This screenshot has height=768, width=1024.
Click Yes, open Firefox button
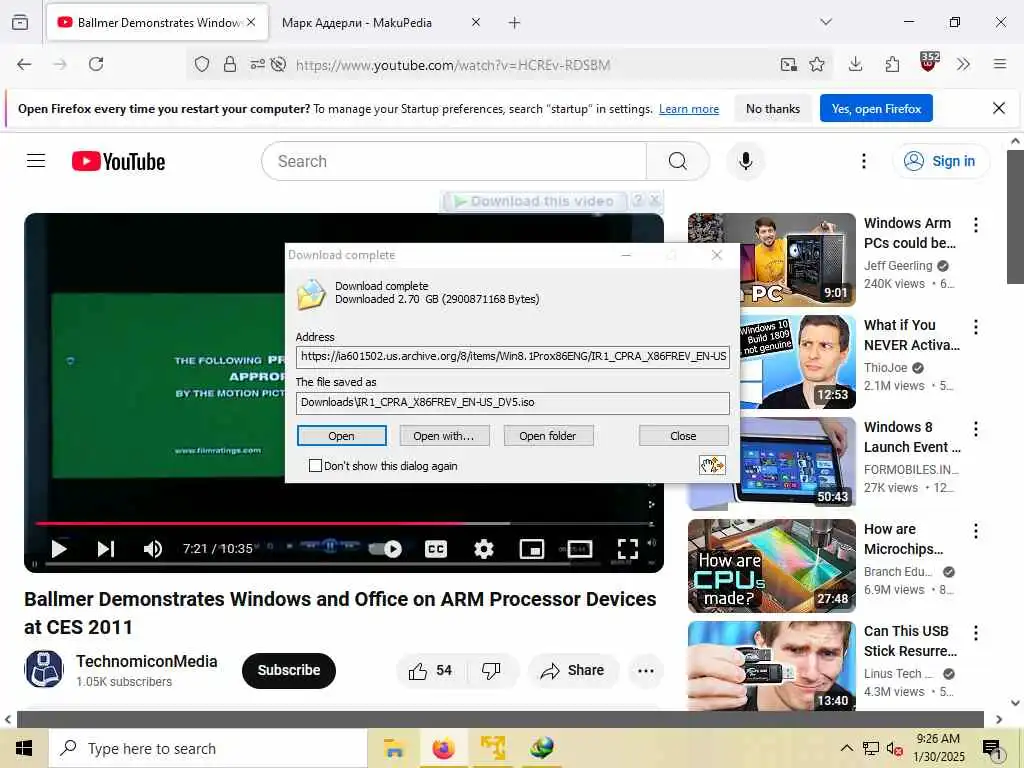876,108
